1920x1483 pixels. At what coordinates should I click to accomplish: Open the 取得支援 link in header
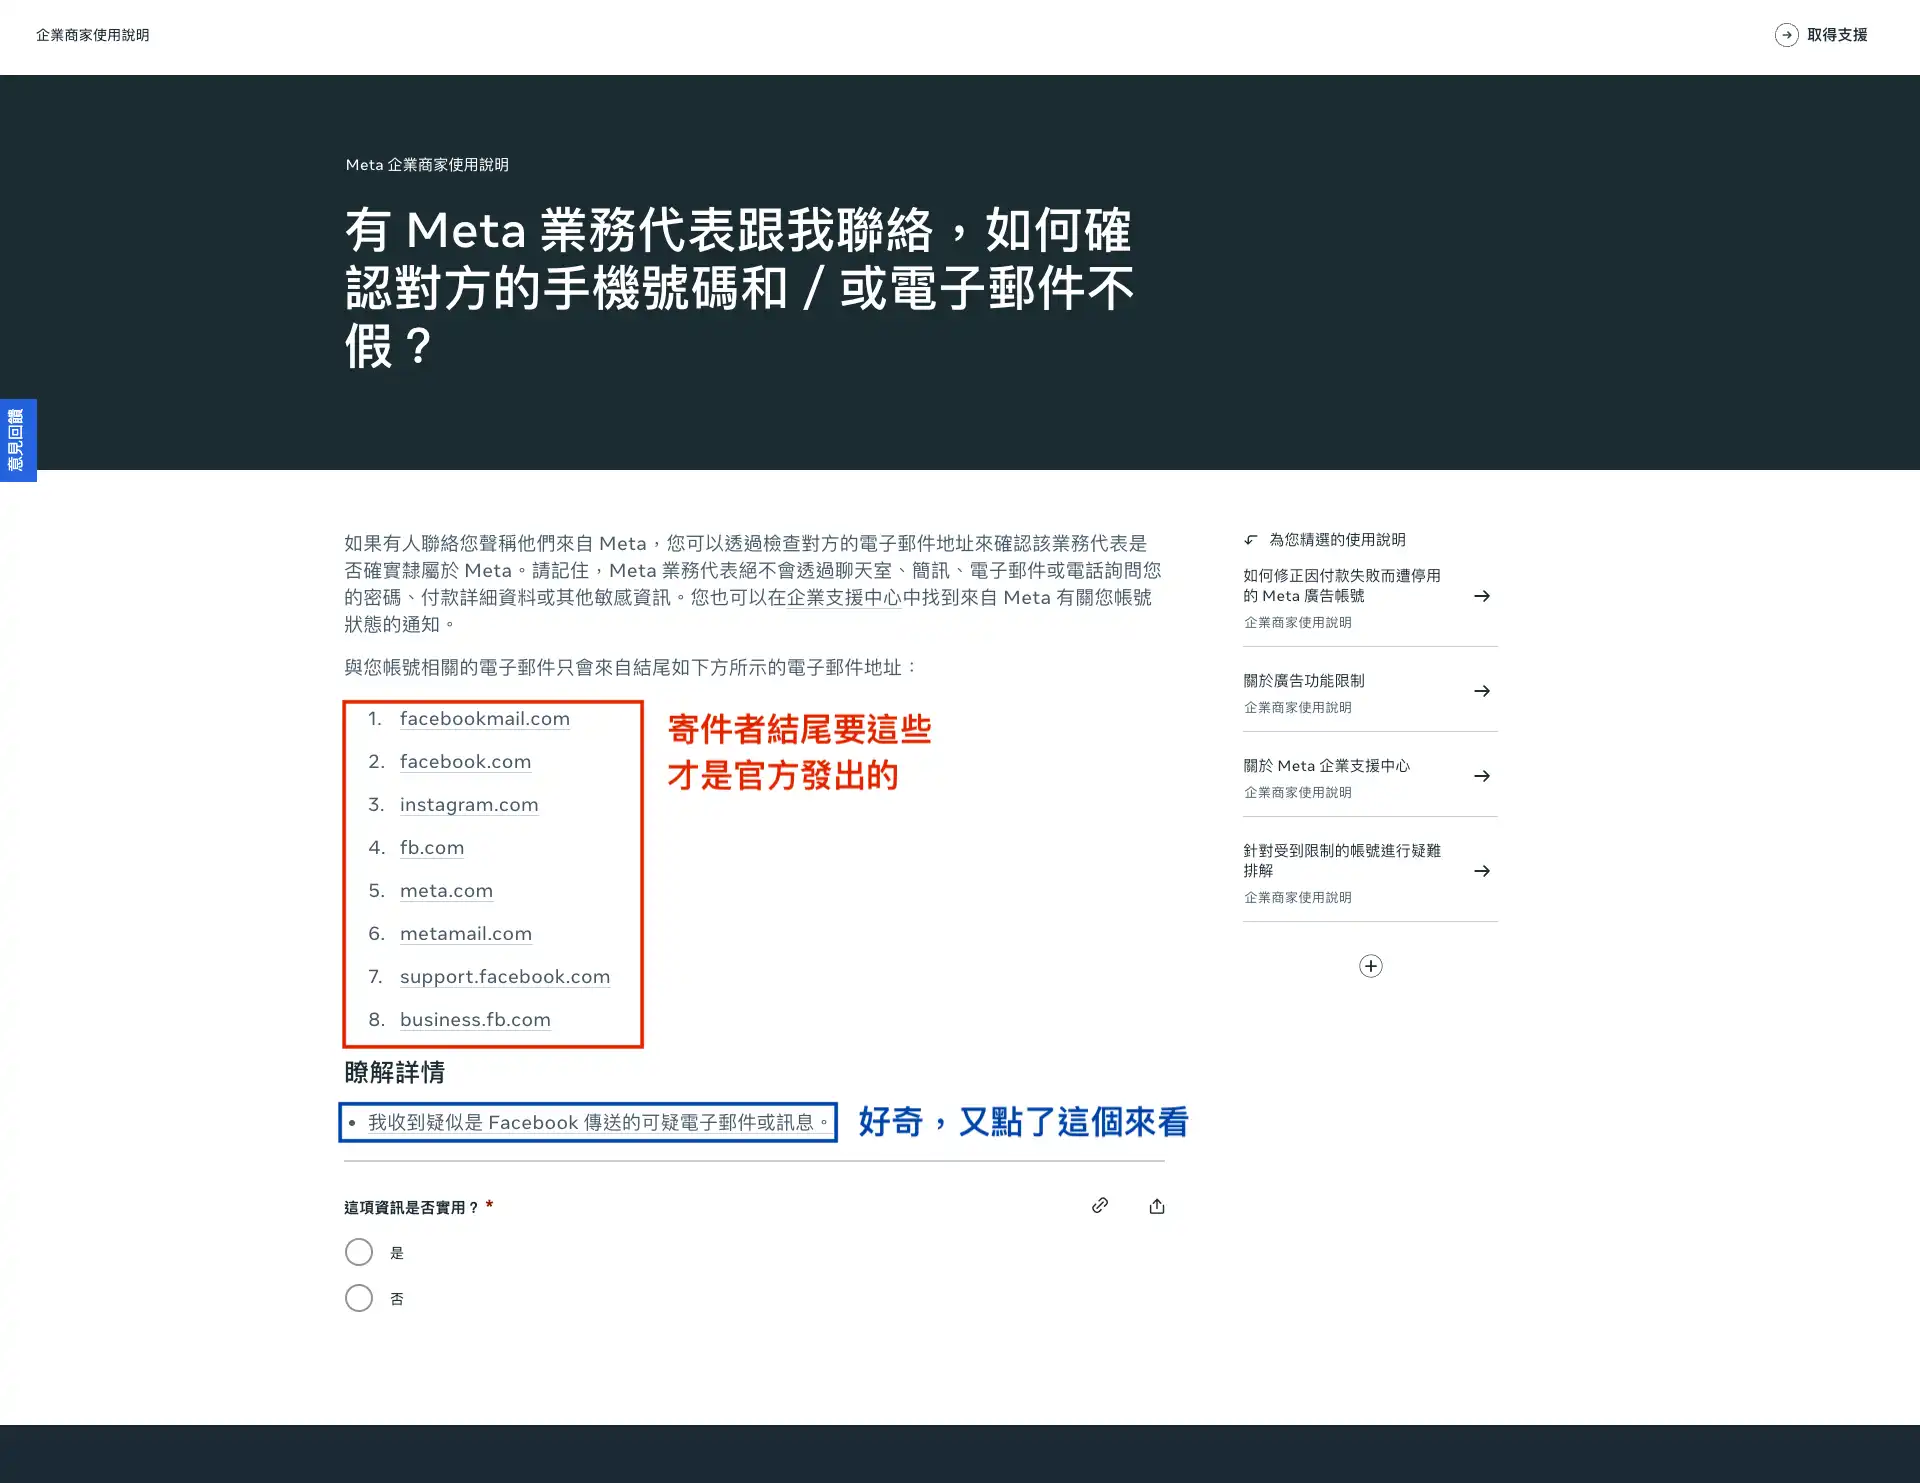click(x=1837, y=35)
